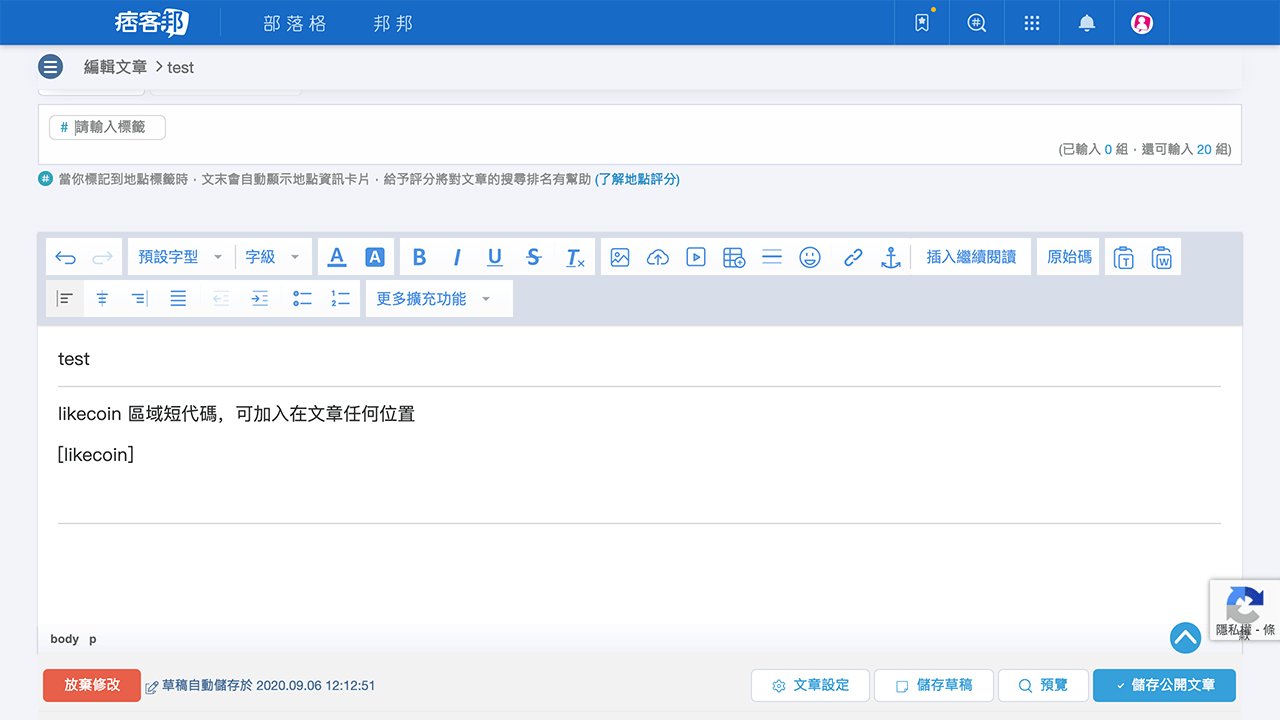Toggle italic formatting

tap(457, 257)
